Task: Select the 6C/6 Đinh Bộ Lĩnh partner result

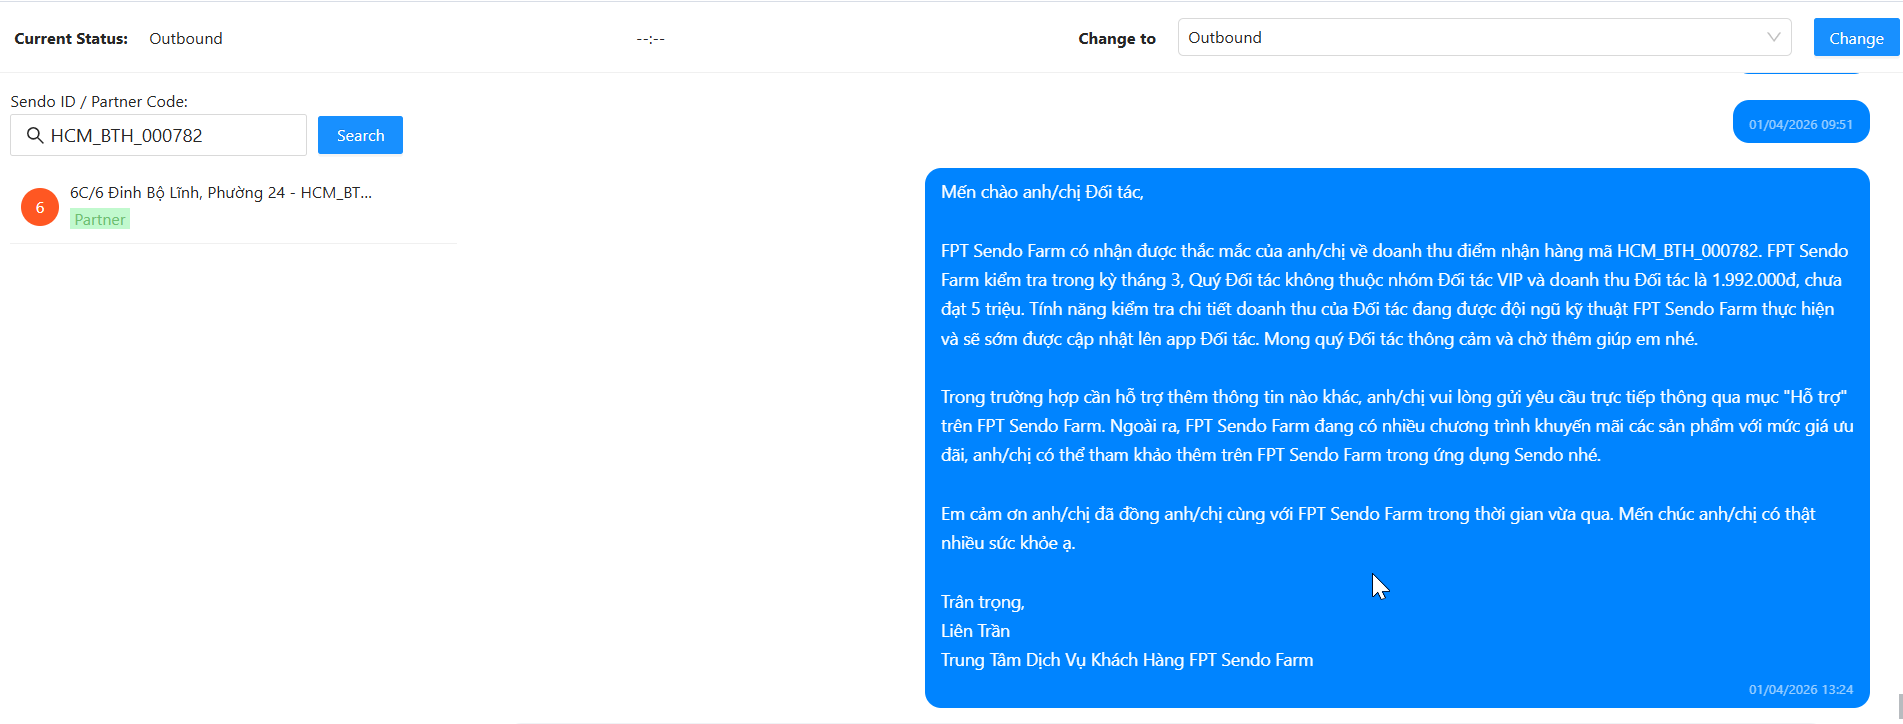Action: tap(233, 206)
